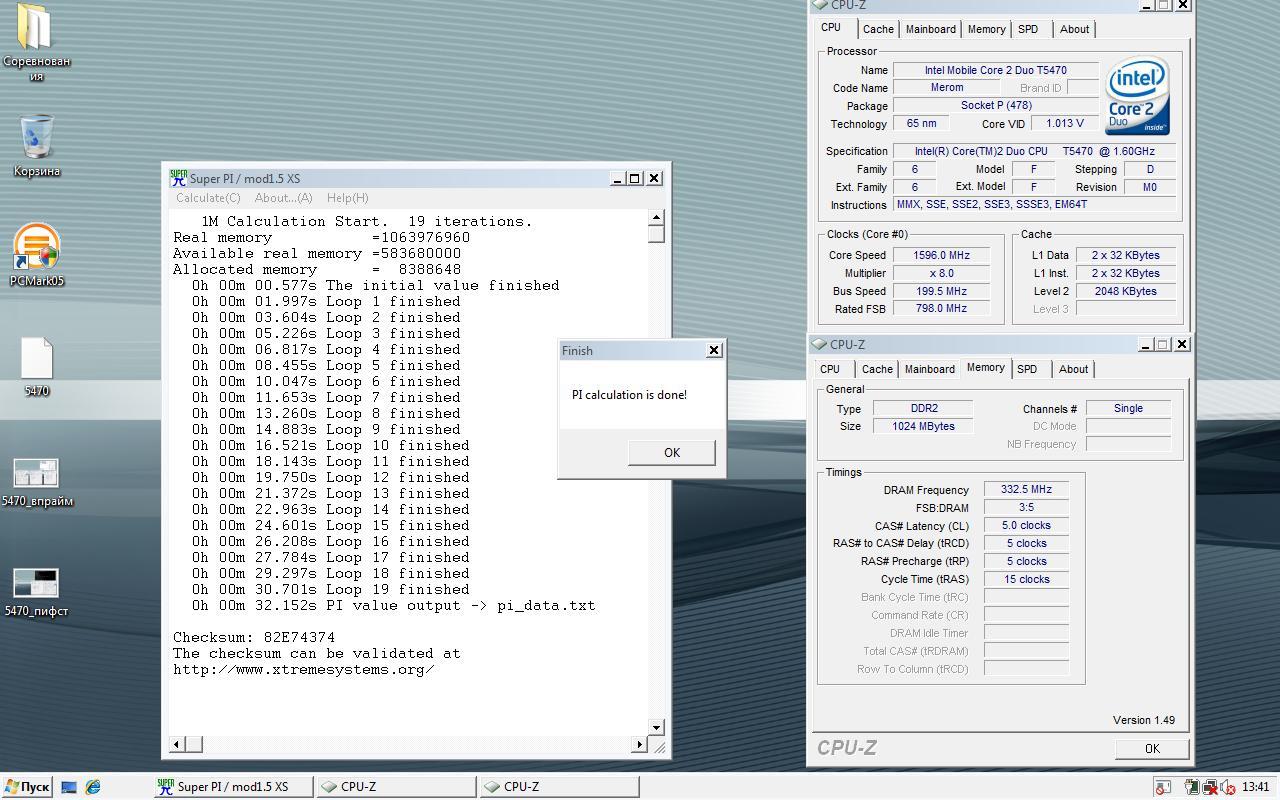Click the http://www.xtremesystems.org/ text in Super PI
Image resolution: width=1280 pixels, height=800 pixels.
[x=304, y=669]
